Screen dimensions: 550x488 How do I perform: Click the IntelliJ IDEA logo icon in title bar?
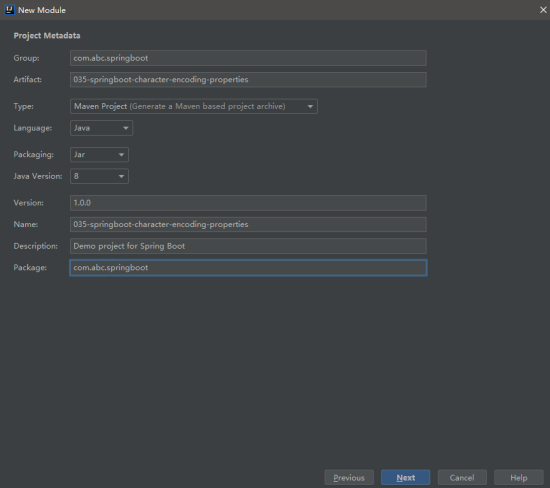click(9, 10)
